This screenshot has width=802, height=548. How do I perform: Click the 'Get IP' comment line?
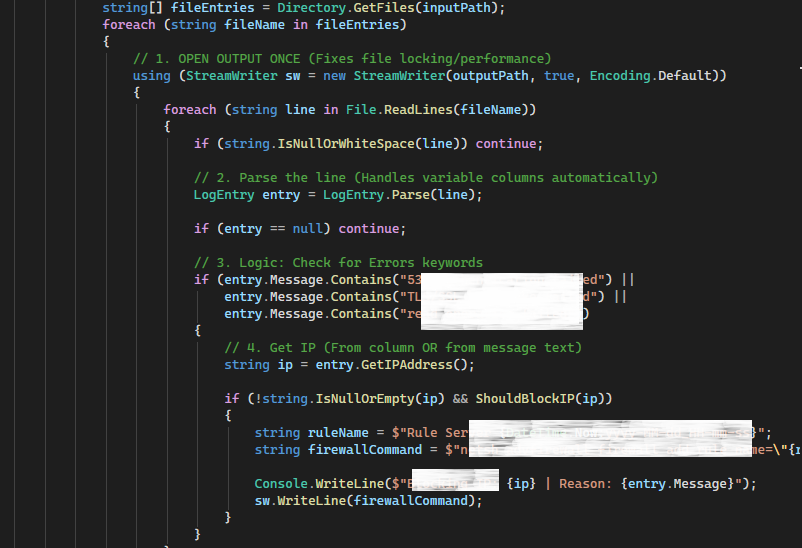click(x=403, y=348)
